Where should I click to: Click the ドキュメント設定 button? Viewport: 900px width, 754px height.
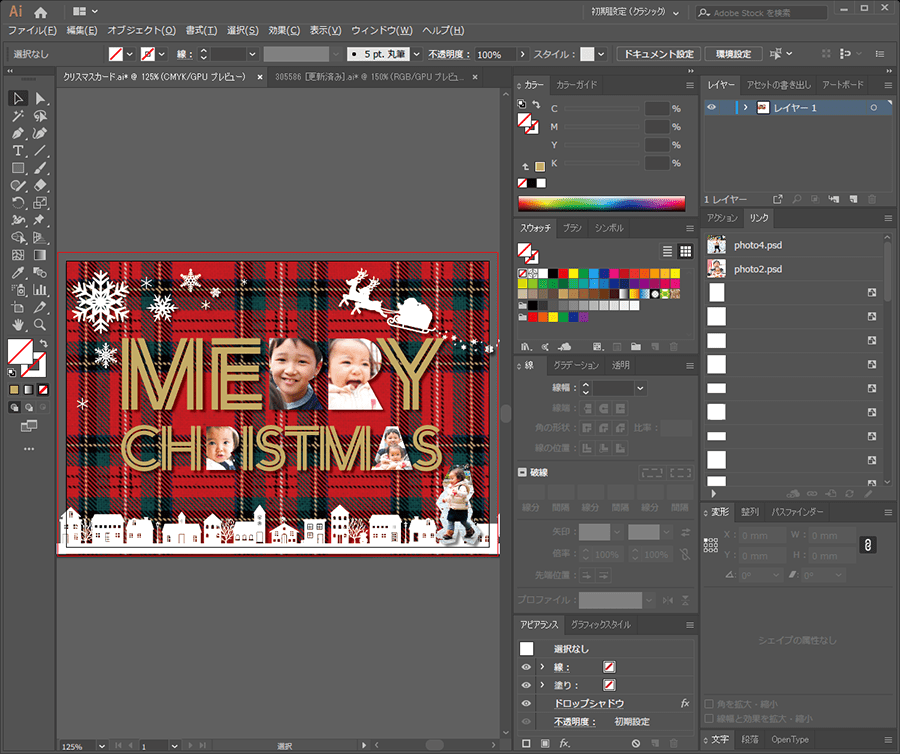pos(657,54)
